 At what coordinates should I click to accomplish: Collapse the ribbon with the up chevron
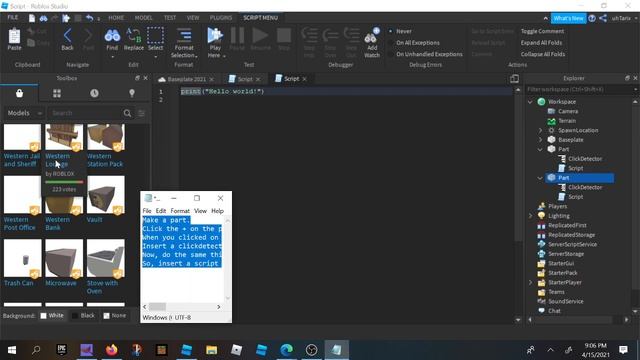pos(545,18)
